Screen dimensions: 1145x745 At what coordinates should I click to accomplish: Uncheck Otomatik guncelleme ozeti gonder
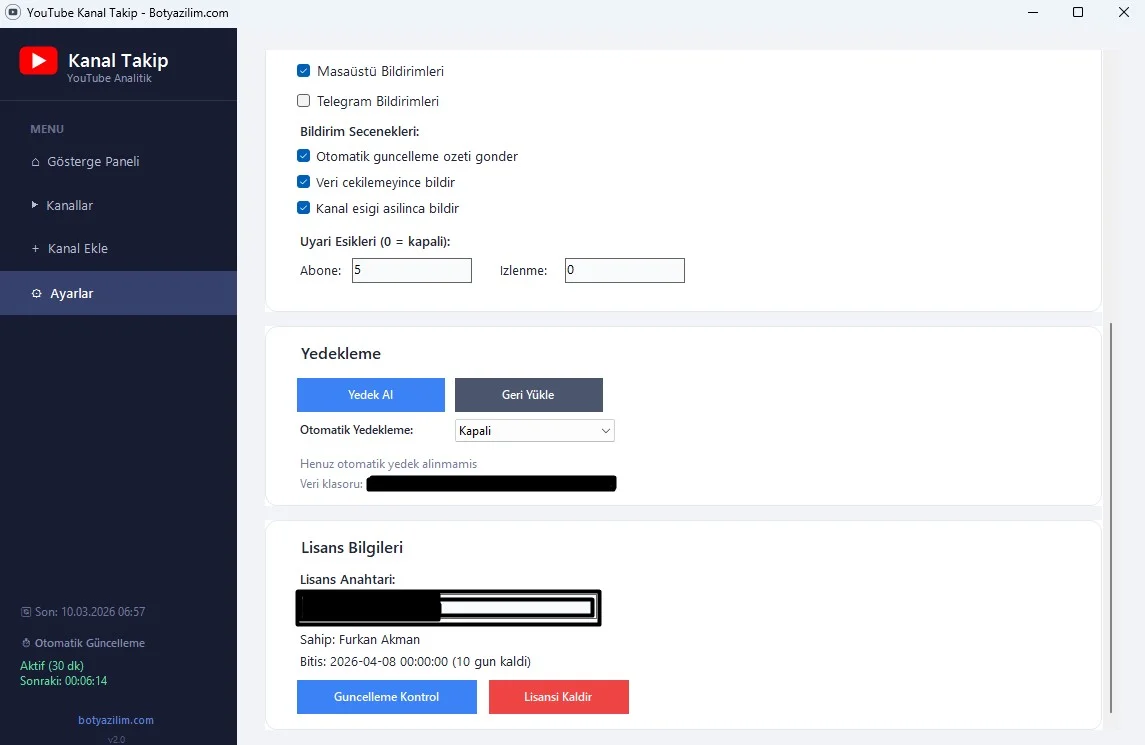[304, 156]
